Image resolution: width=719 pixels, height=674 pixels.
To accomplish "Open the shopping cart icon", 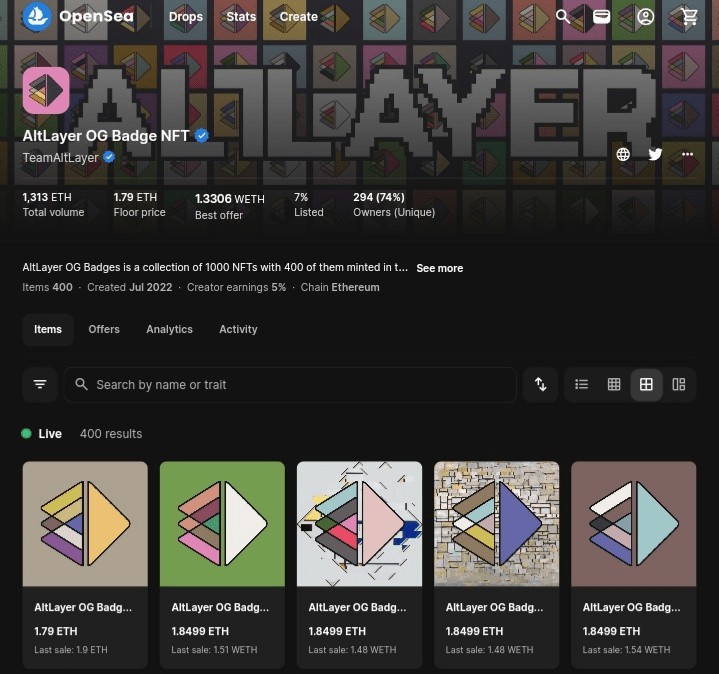I will (x=689, y=17).
